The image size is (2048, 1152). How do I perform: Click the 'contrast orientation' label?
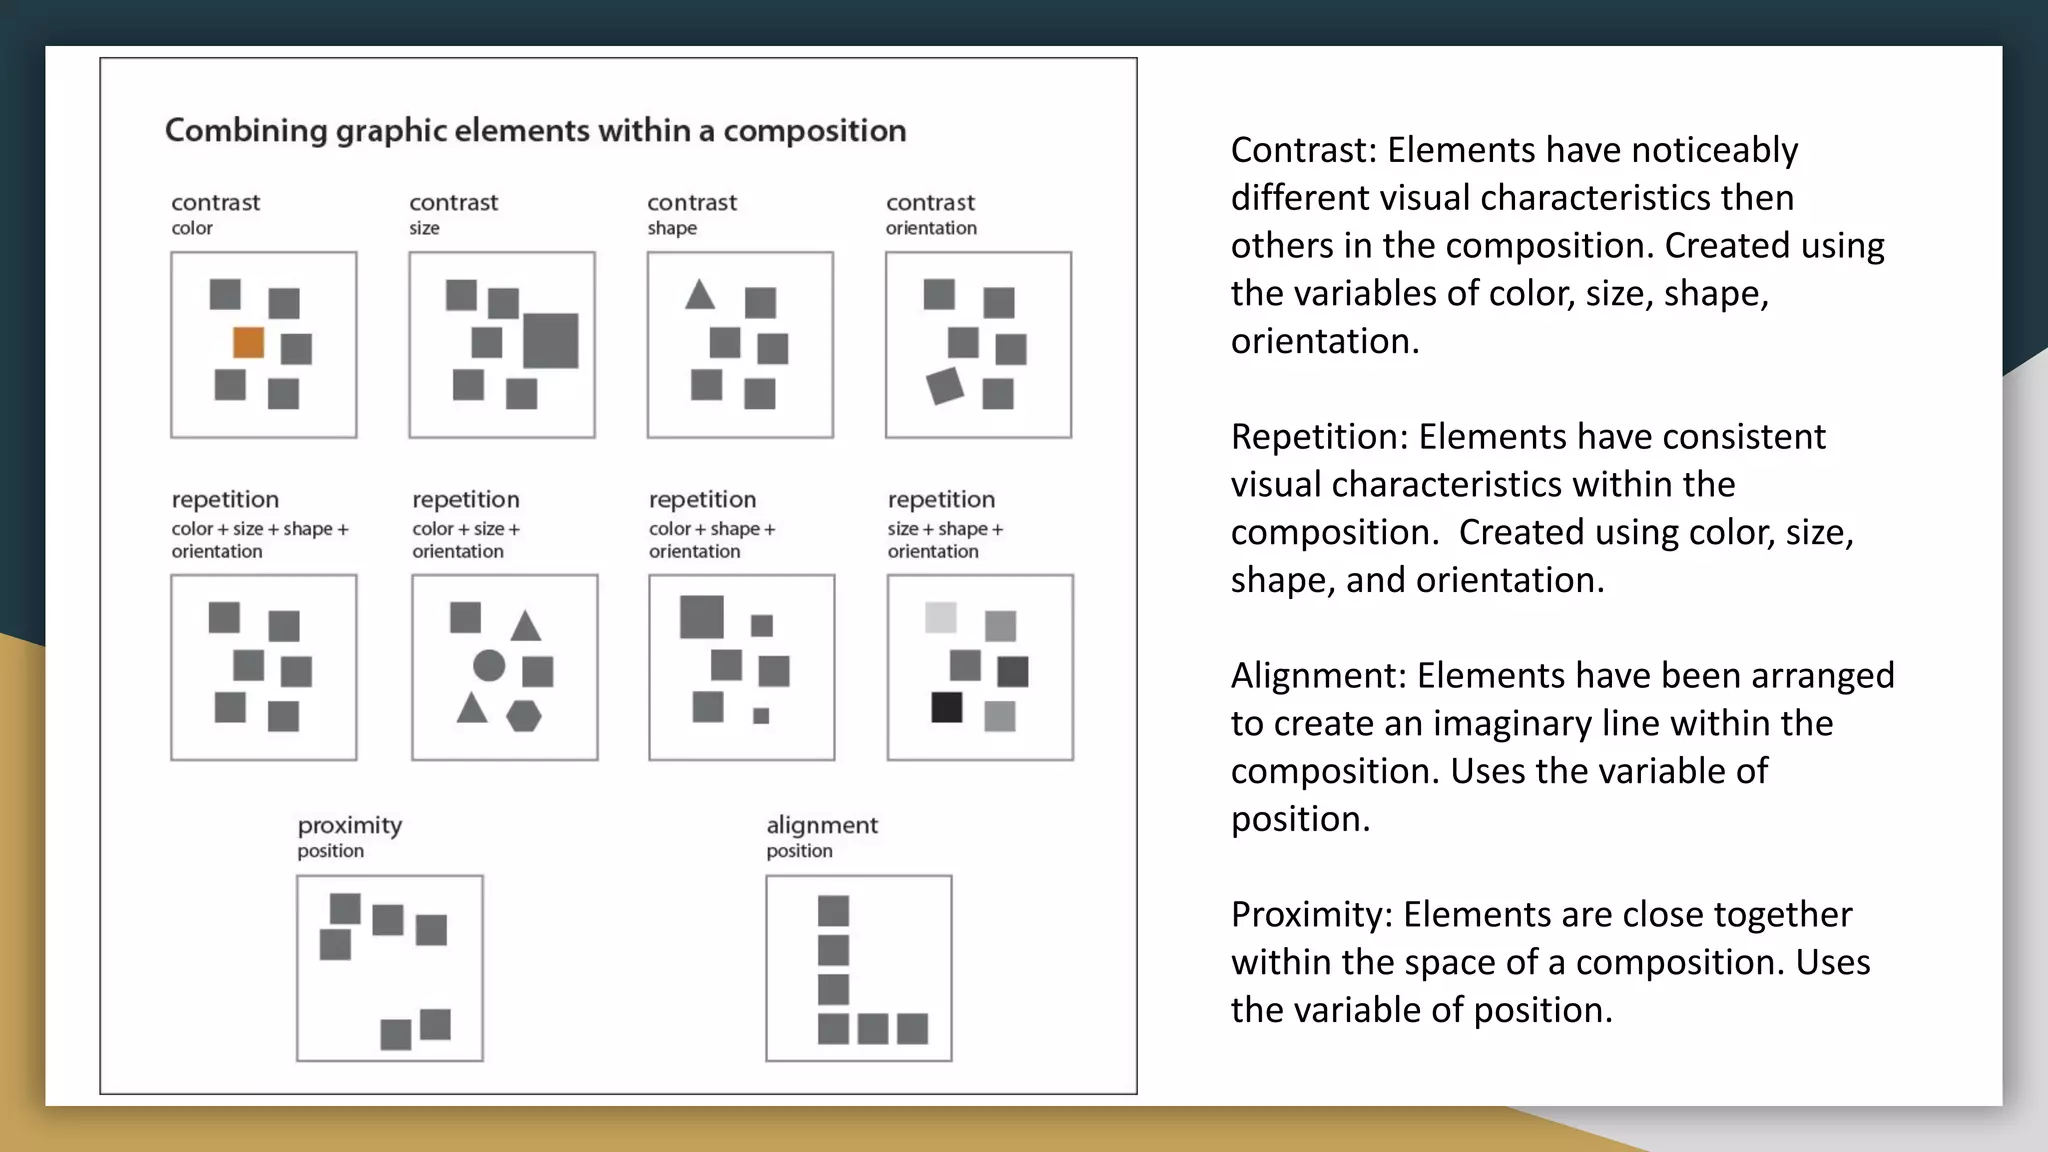(x=931, y=214)
